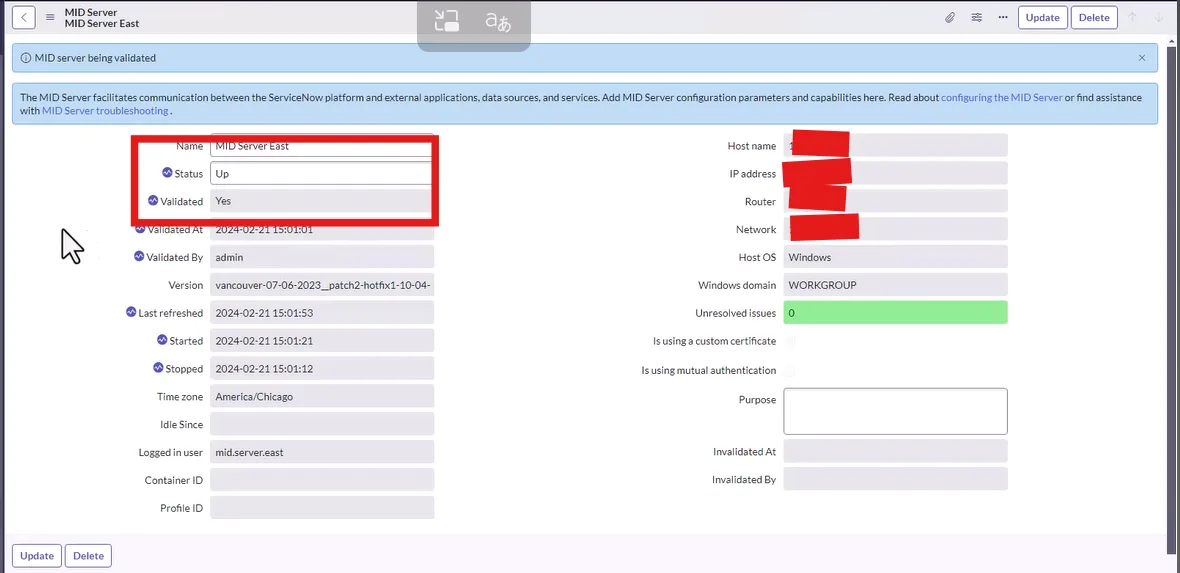
Task: Open the three-dots more options menu
Action: (1003, 17)
